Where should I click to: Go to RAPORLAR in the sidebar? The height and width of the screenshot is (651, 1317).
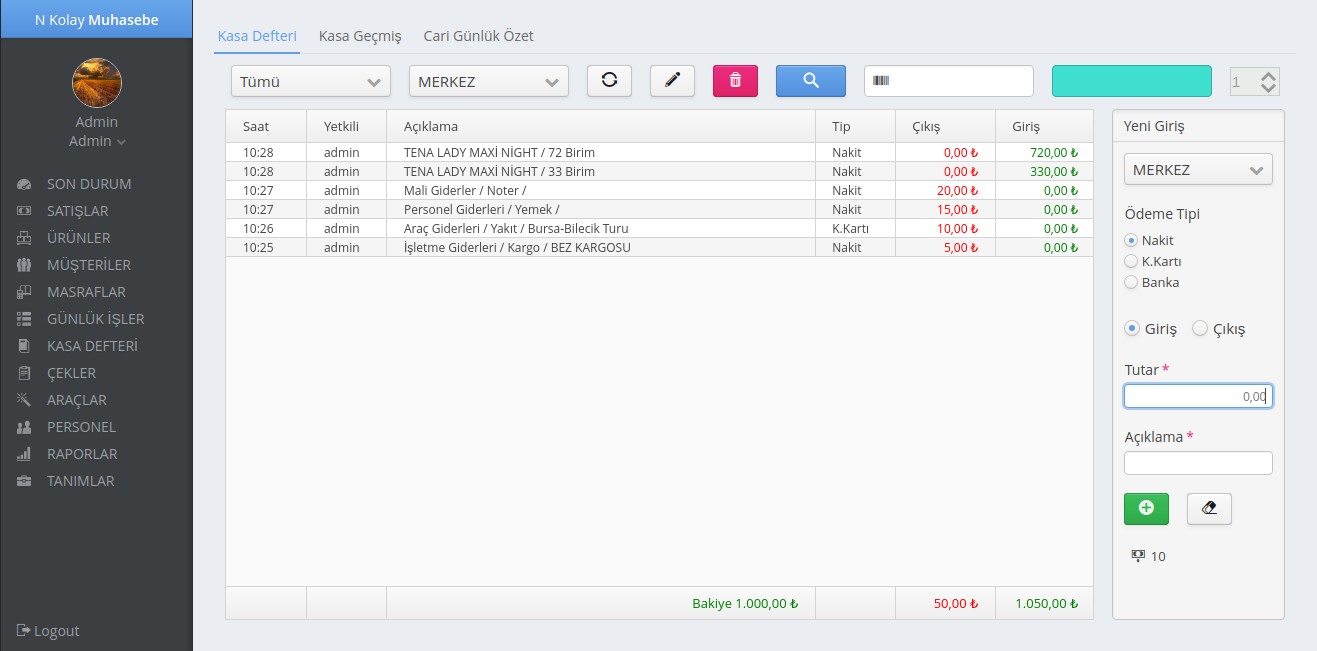[x=81, y=454]
